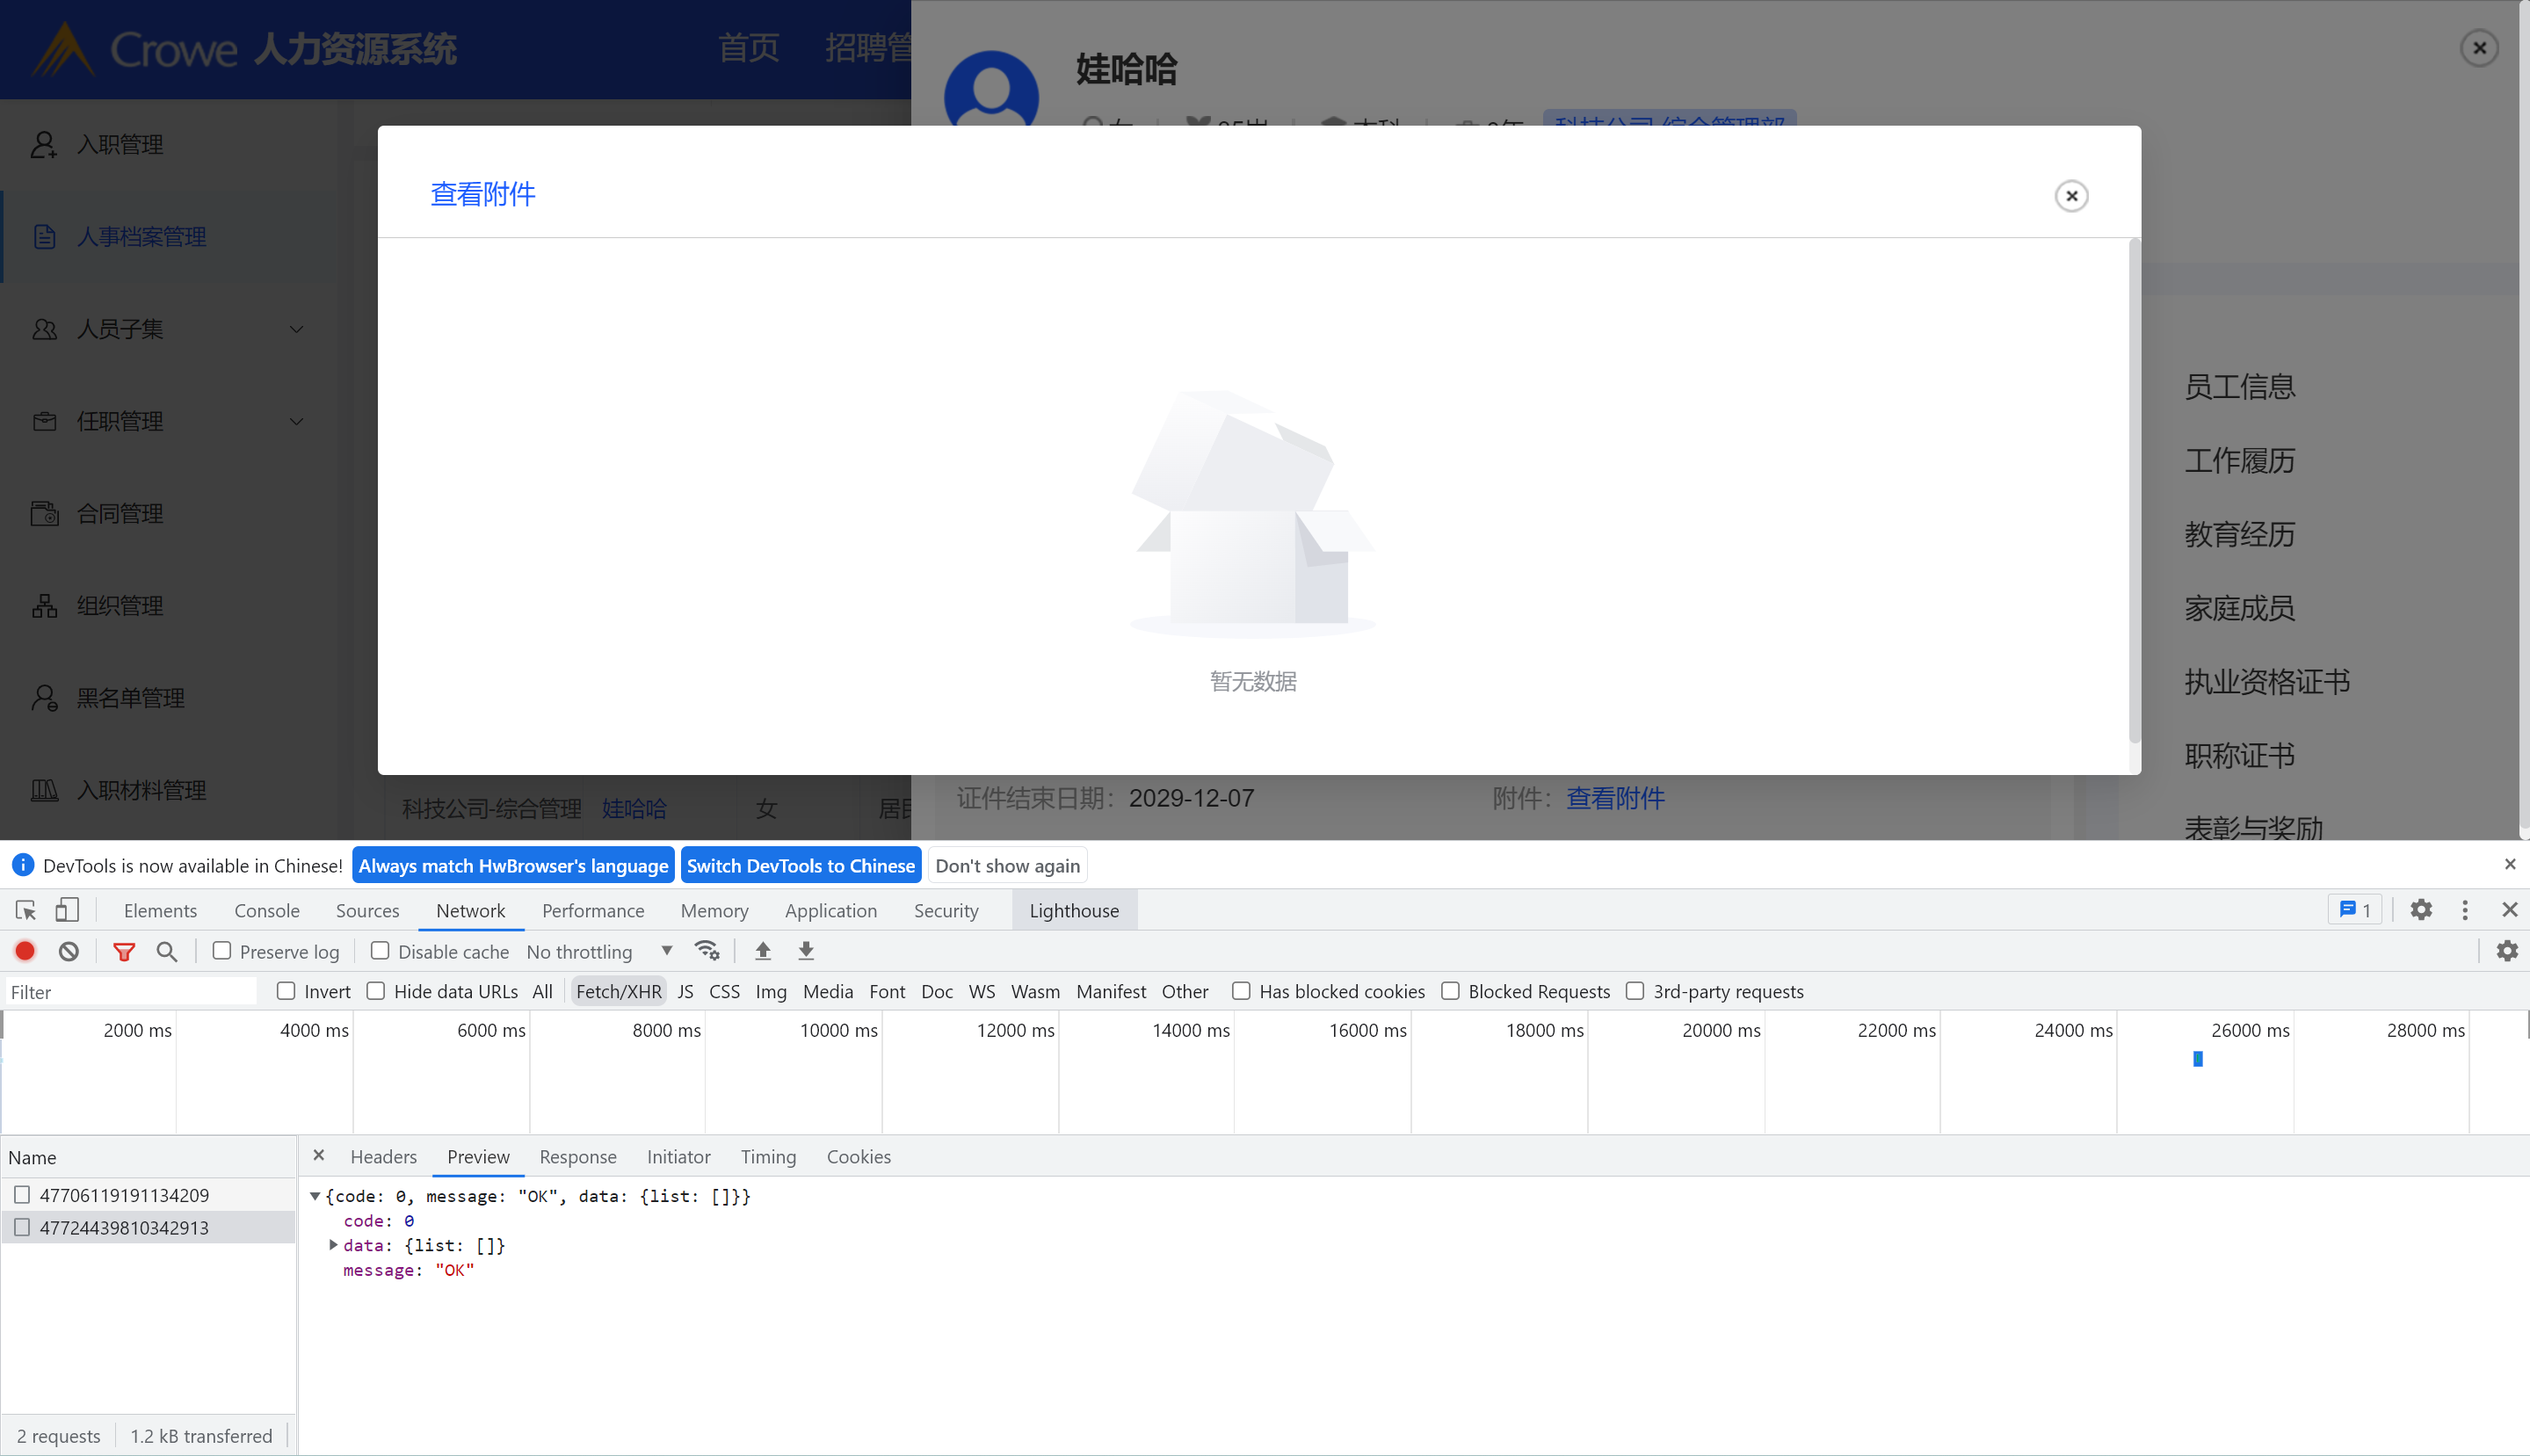The width and height of the screenshot is (2530, 1456).
Task: Click Switch DevTools to Chinese button
Action: tap(800, 865)
